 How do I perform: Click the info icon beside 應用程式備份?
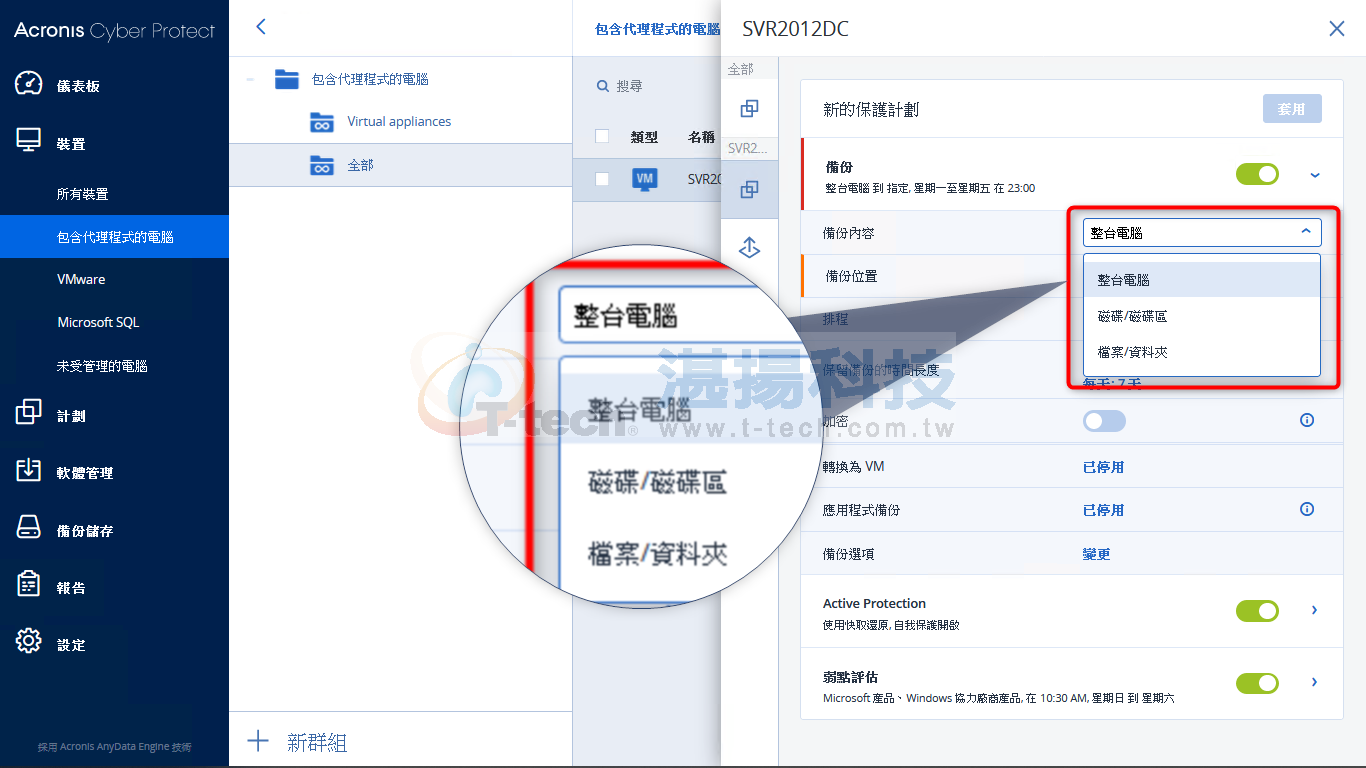[x=1307, y=509]
